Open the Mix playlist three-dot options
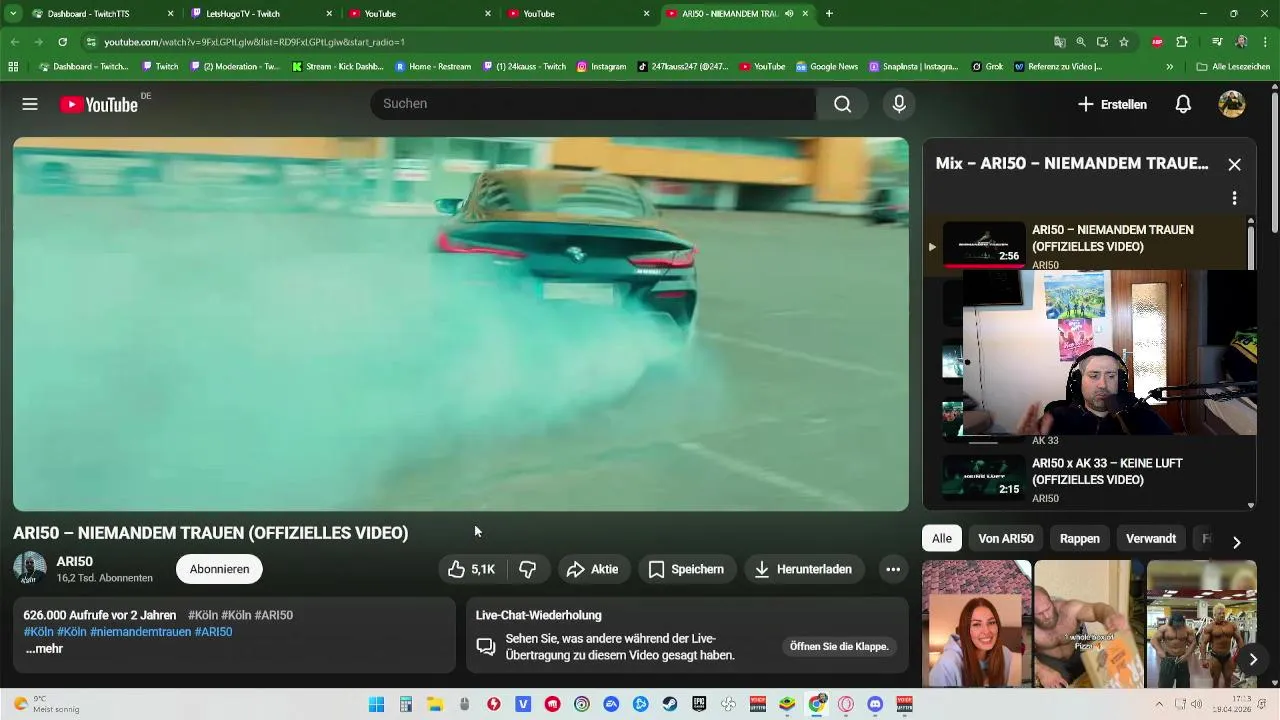Viewport: 1280px width, 720px height. [x=1234, y=198]
